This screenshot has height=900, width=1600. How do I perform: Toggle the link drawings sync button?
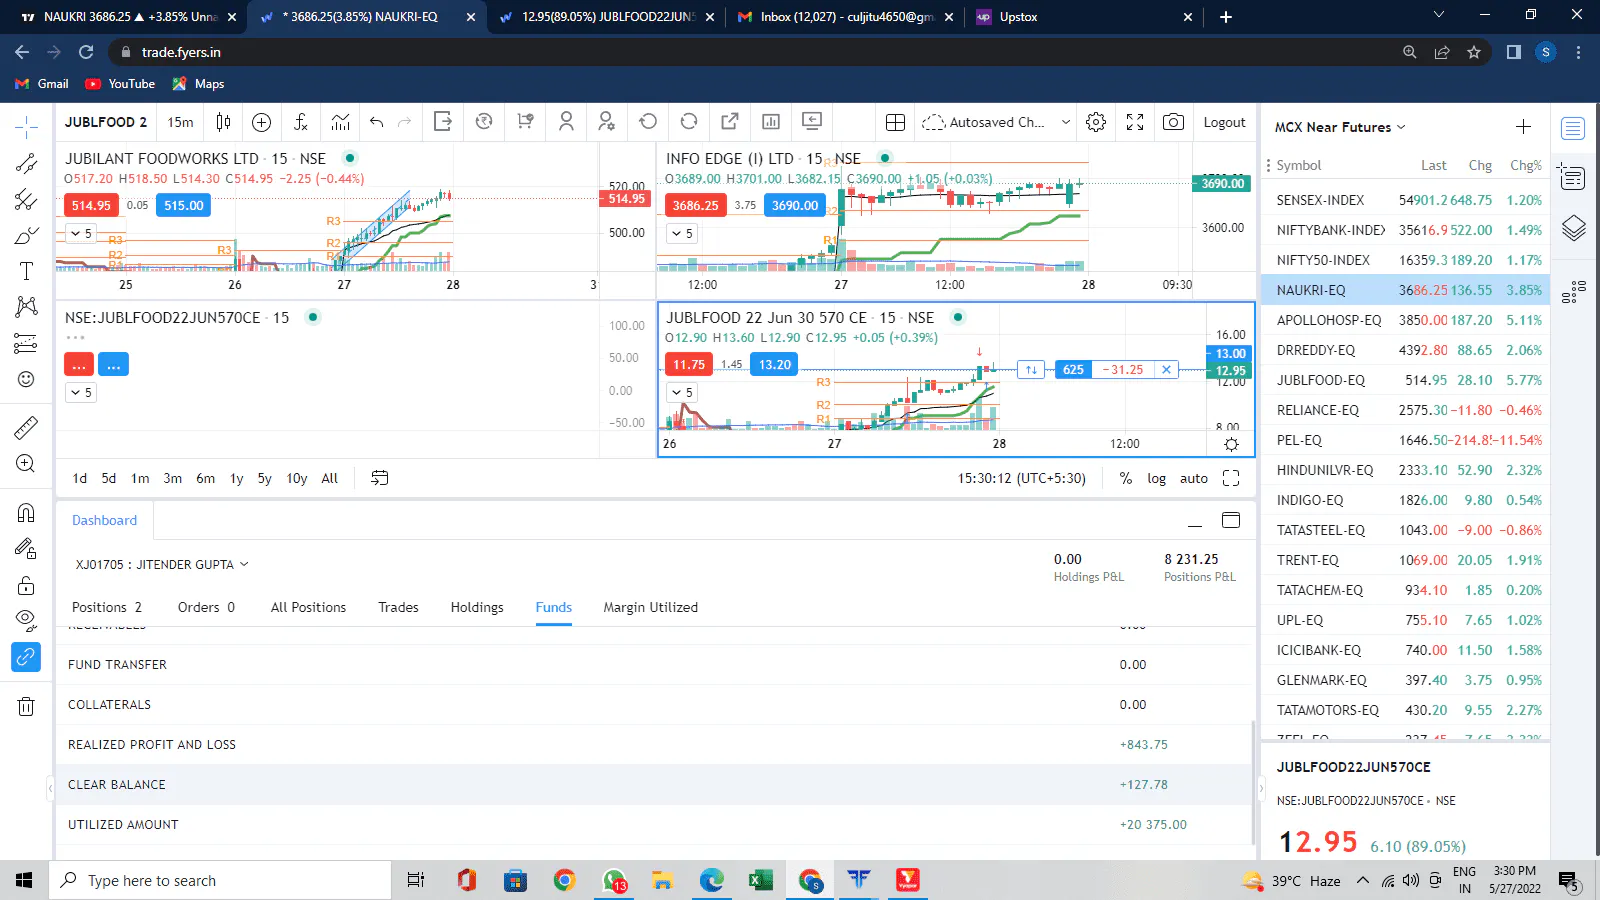(x=26, y=657)
